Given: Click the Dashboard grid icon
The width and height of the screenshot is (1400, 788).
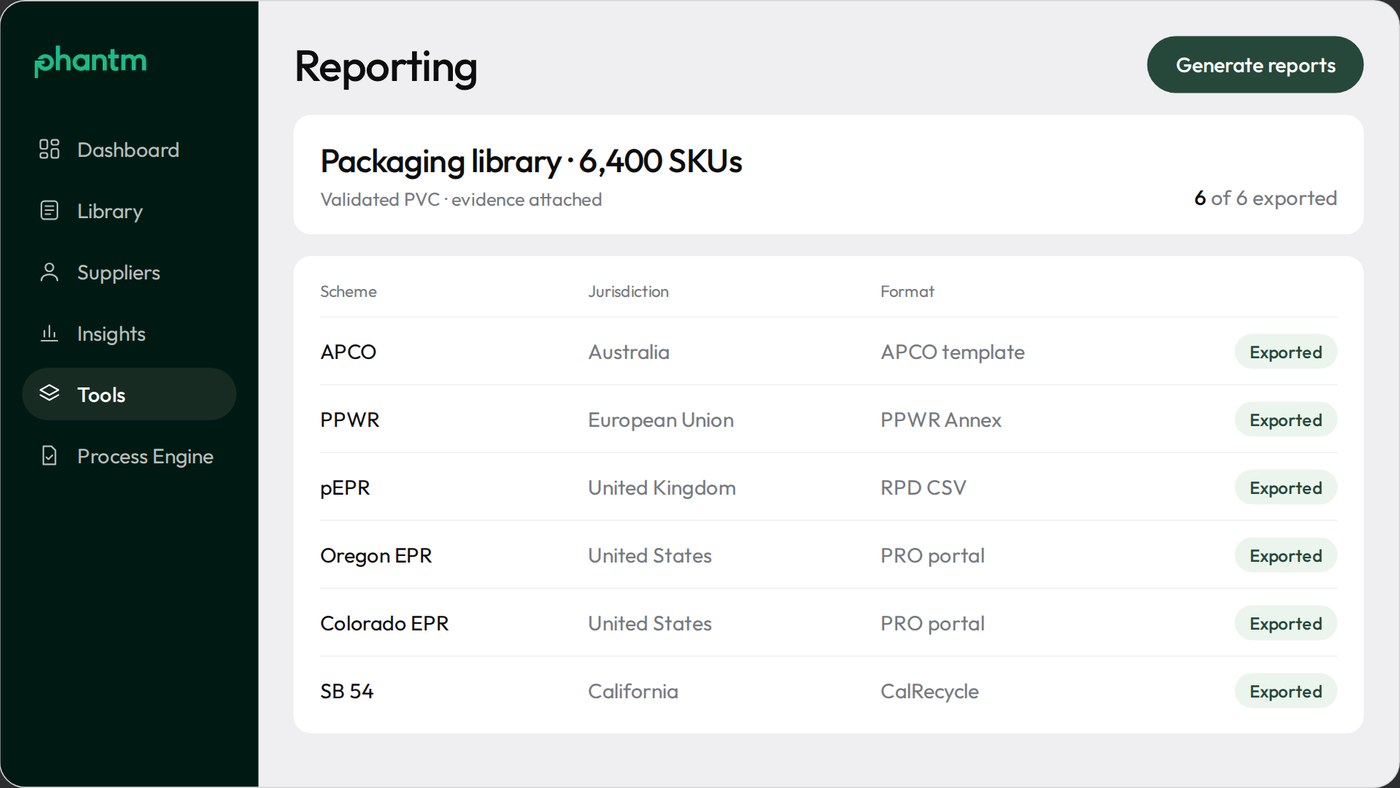Looking at the screenshot, I should (x=49, y=150).
